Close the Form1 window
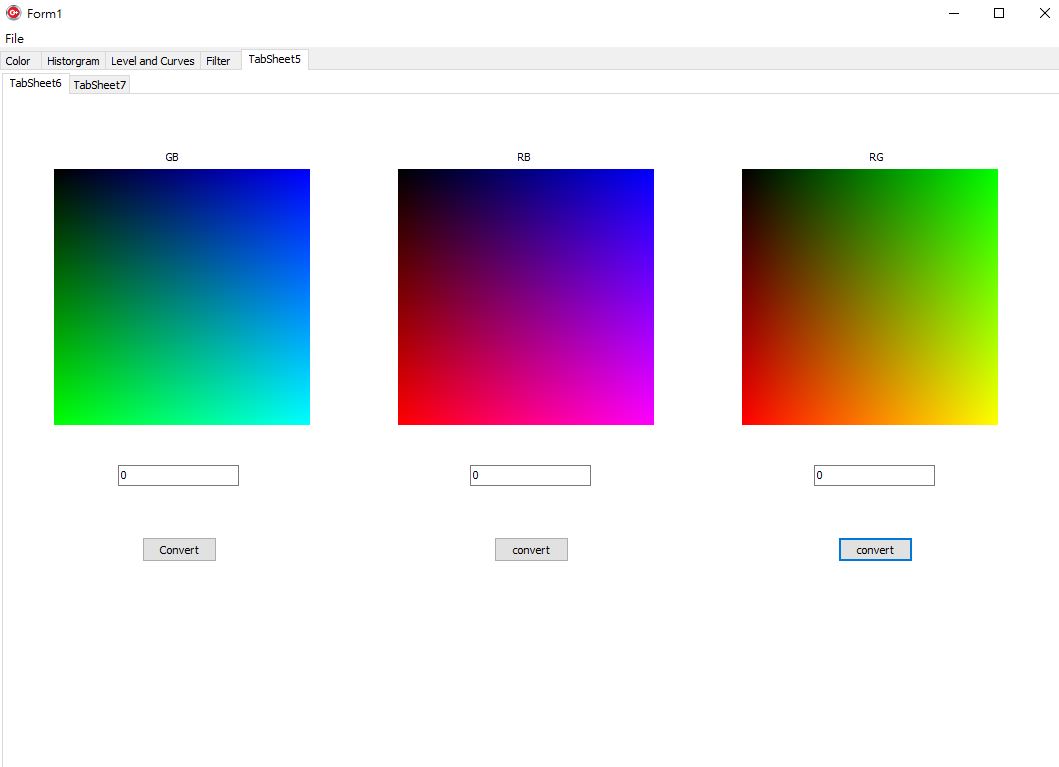The height and width of the screenshot is (767, 1059). tap(1044, 13)
